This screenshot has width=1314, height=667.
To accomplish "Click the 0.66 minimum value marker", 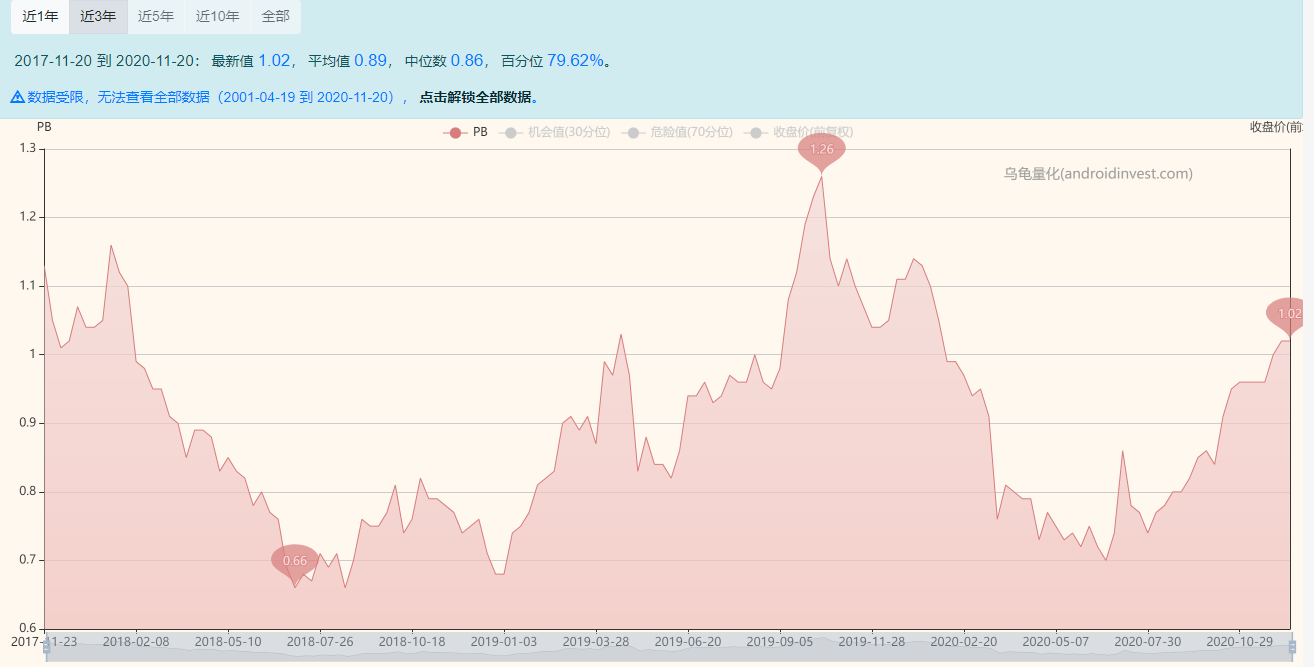I will click(x=295, y=560).
